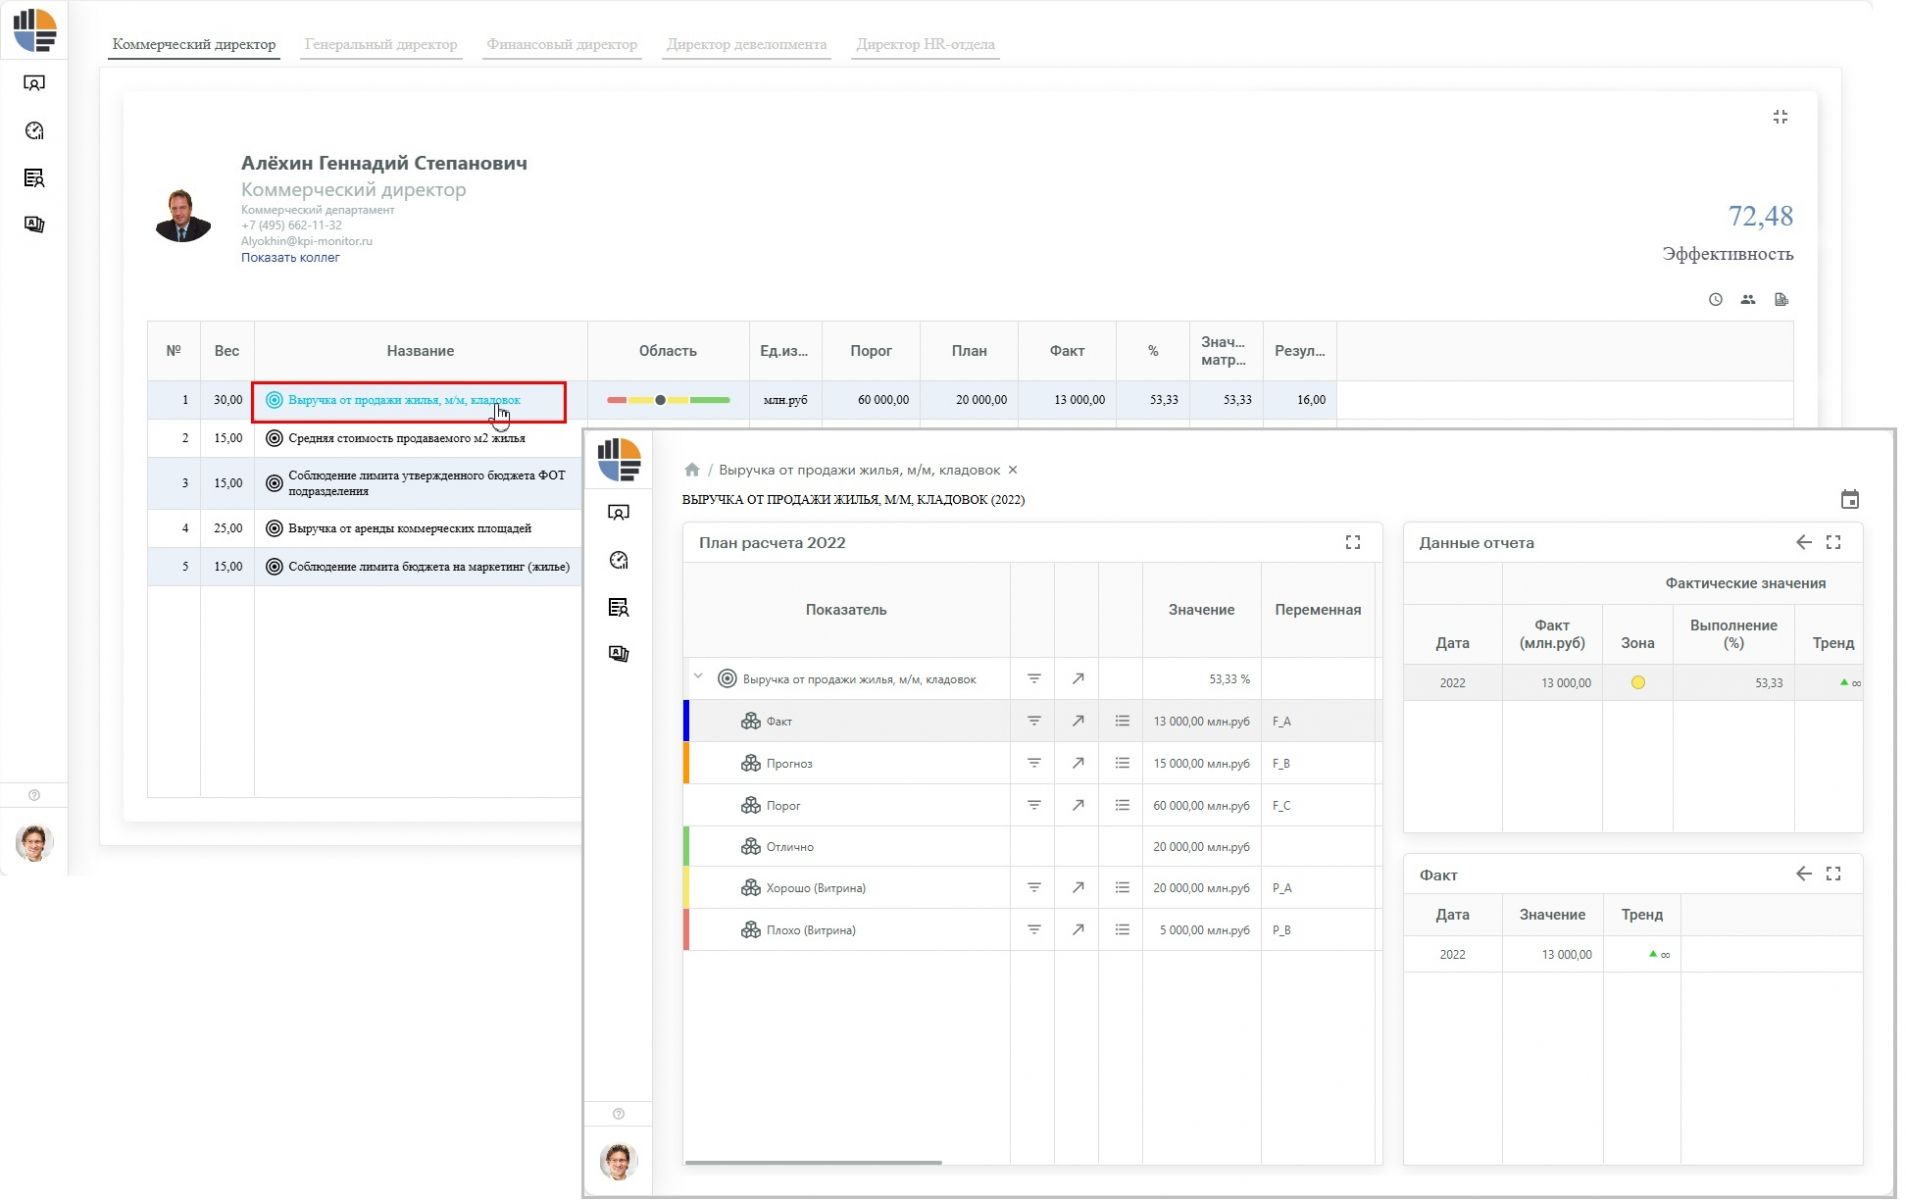The image size is (1906, 1200).
Task: Maximize the Факт panel
Action: [x=1833, y=874]
